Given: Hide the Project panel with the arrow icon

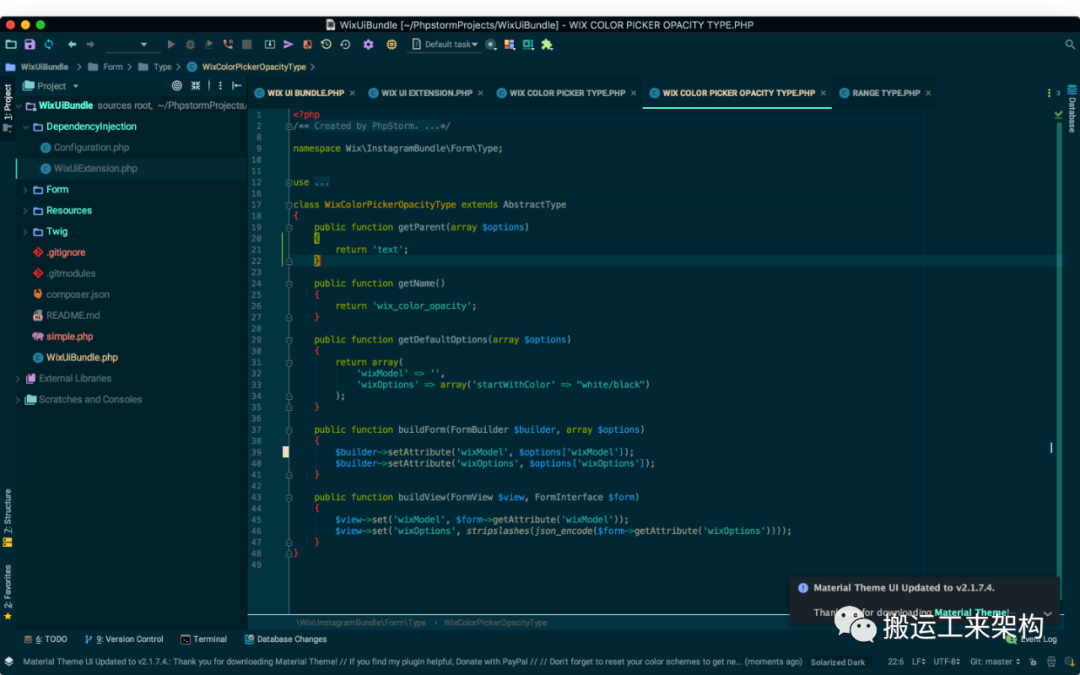Looking at the screenshot, I should click(x=237, y=86).
